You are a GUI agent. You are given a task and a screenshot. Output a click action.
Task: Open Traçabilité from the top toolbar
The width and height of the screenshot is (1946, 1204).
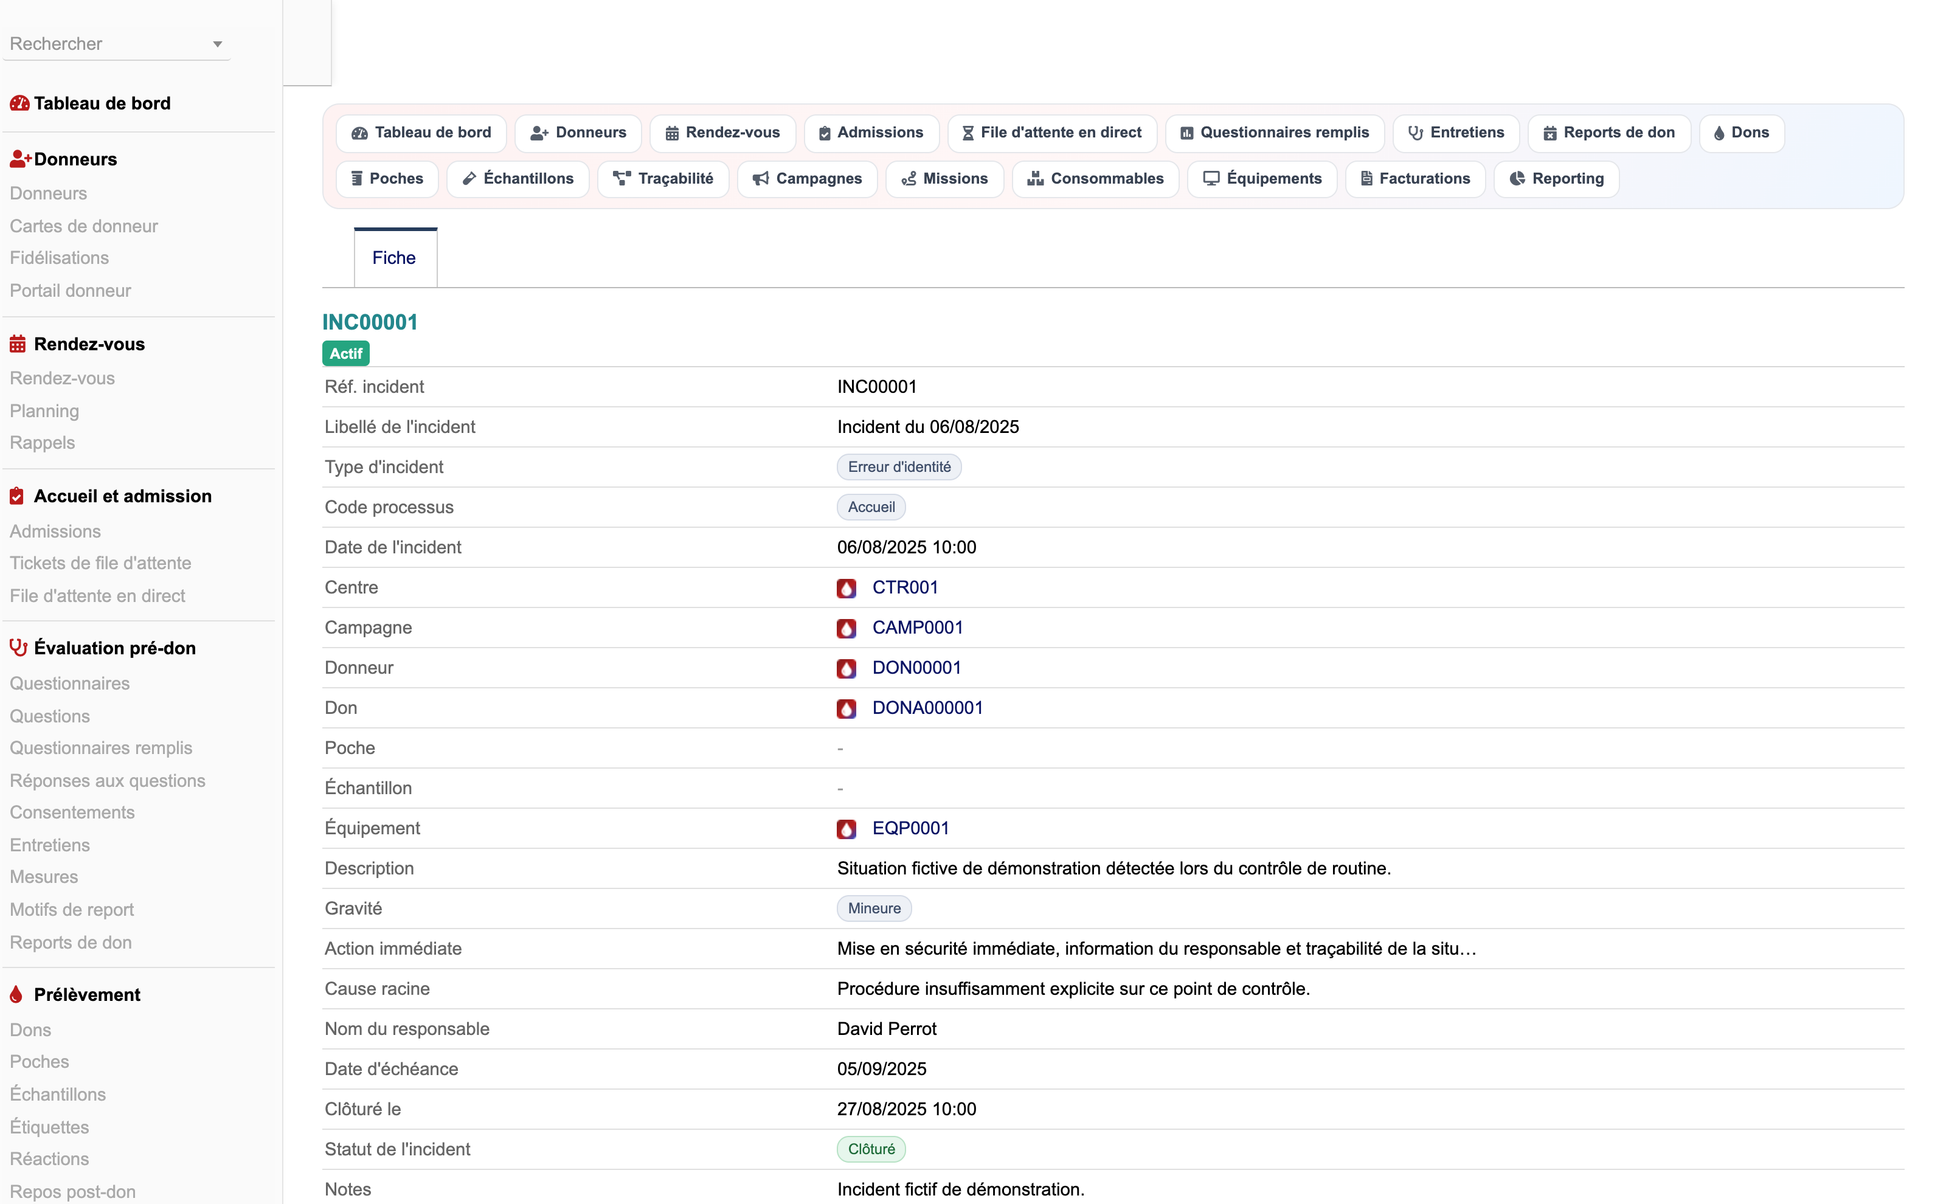click(x=663, y=179)
